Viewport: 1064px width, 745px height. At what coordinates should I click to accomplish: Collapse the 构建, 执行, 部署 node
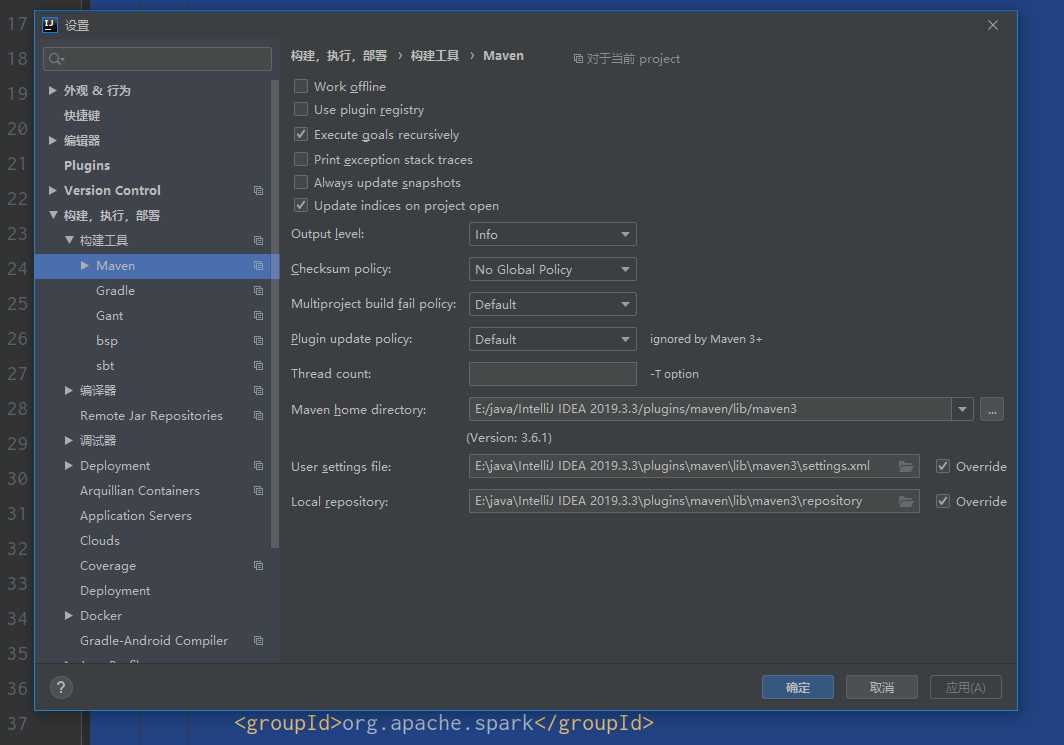click(x=53, y=215)
